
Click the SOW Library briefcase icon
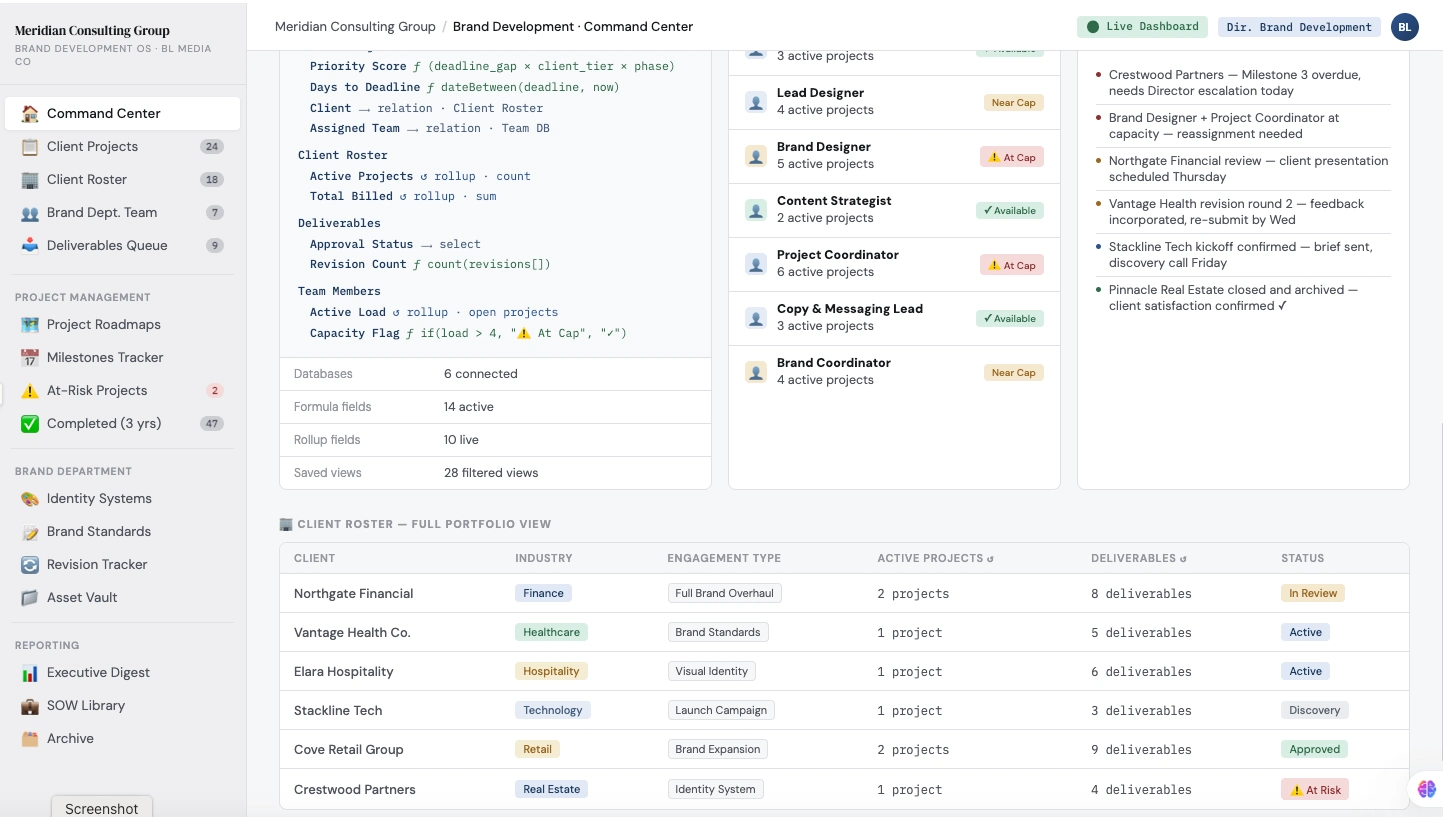pos(30,706)
